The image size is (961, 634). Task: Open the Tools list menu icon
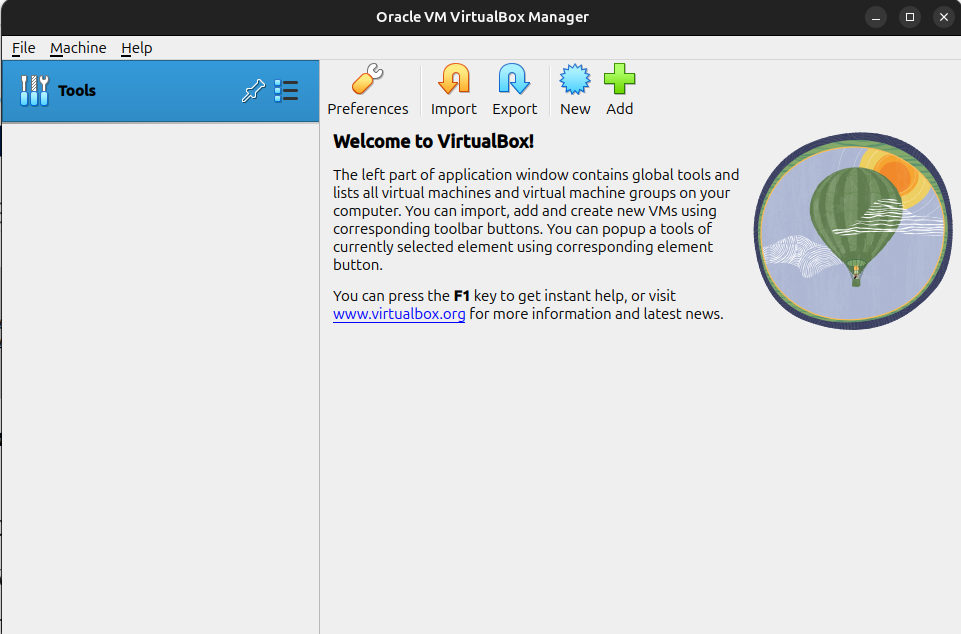286,91
